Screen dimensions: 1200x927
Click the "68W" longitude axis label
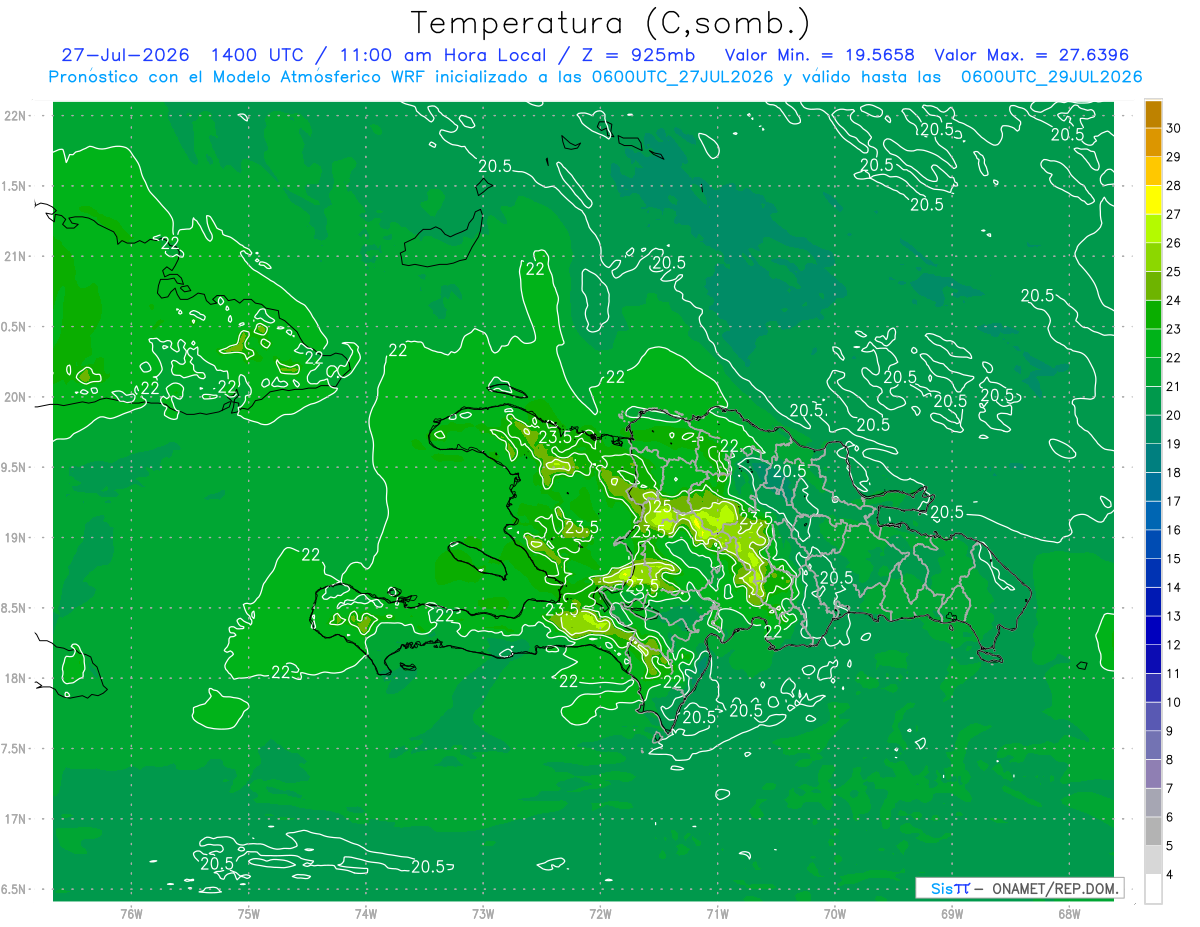pos(1069,914)
